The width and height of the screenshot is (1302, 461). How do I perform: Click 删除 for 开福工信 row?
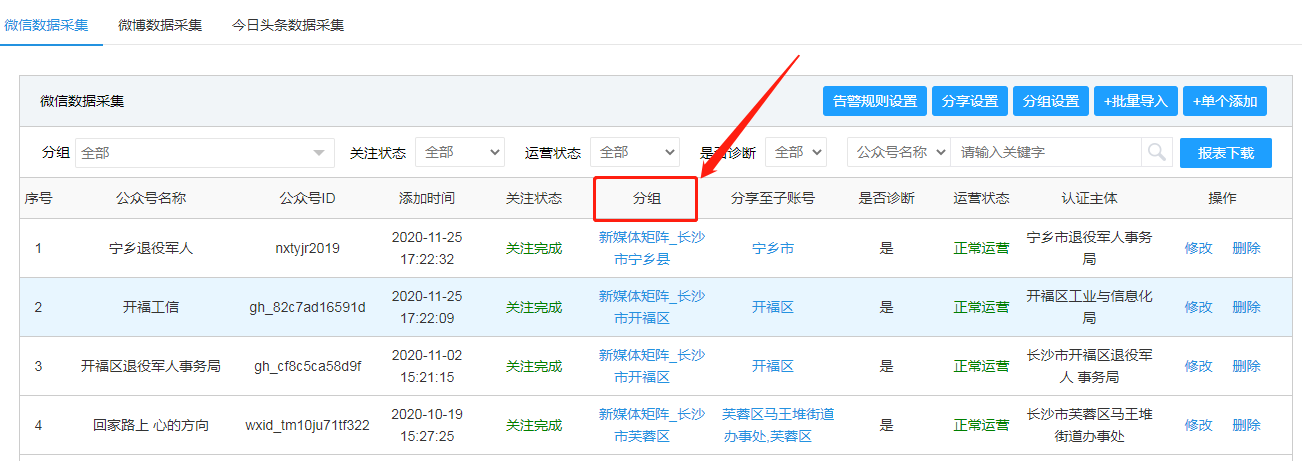tap(1246, 307)
